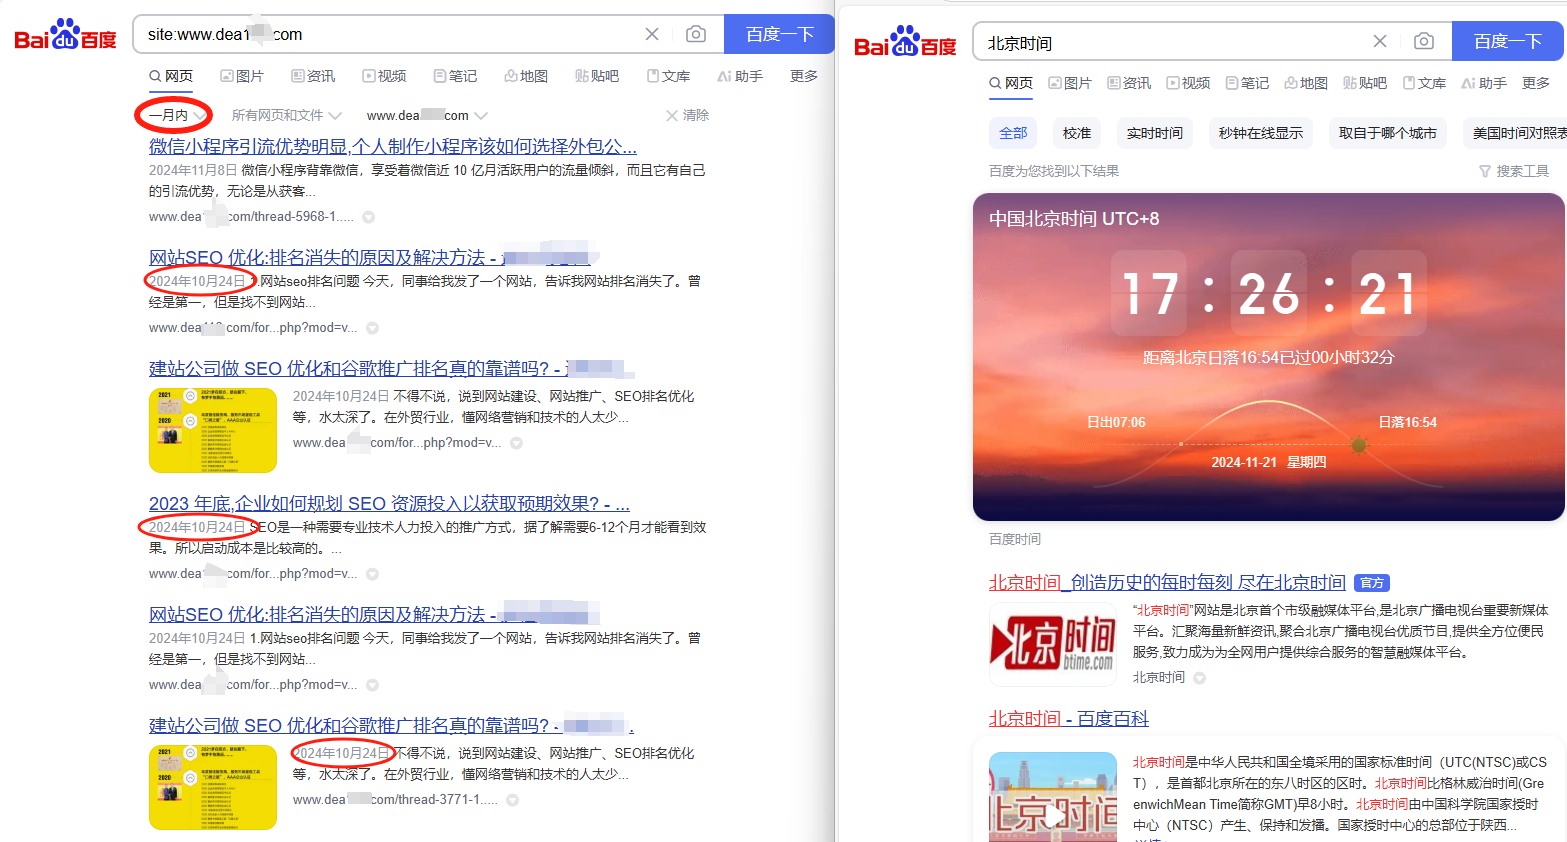Open 更多 menu in left window
The height and width of the screenshot is (842, 1567).
804,76
